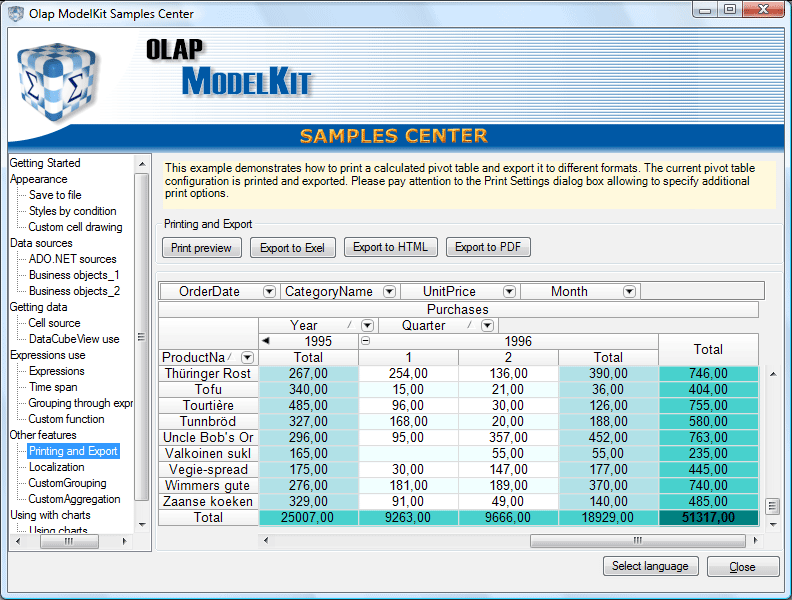Open the Business objects_1 sample

(74, 275)
